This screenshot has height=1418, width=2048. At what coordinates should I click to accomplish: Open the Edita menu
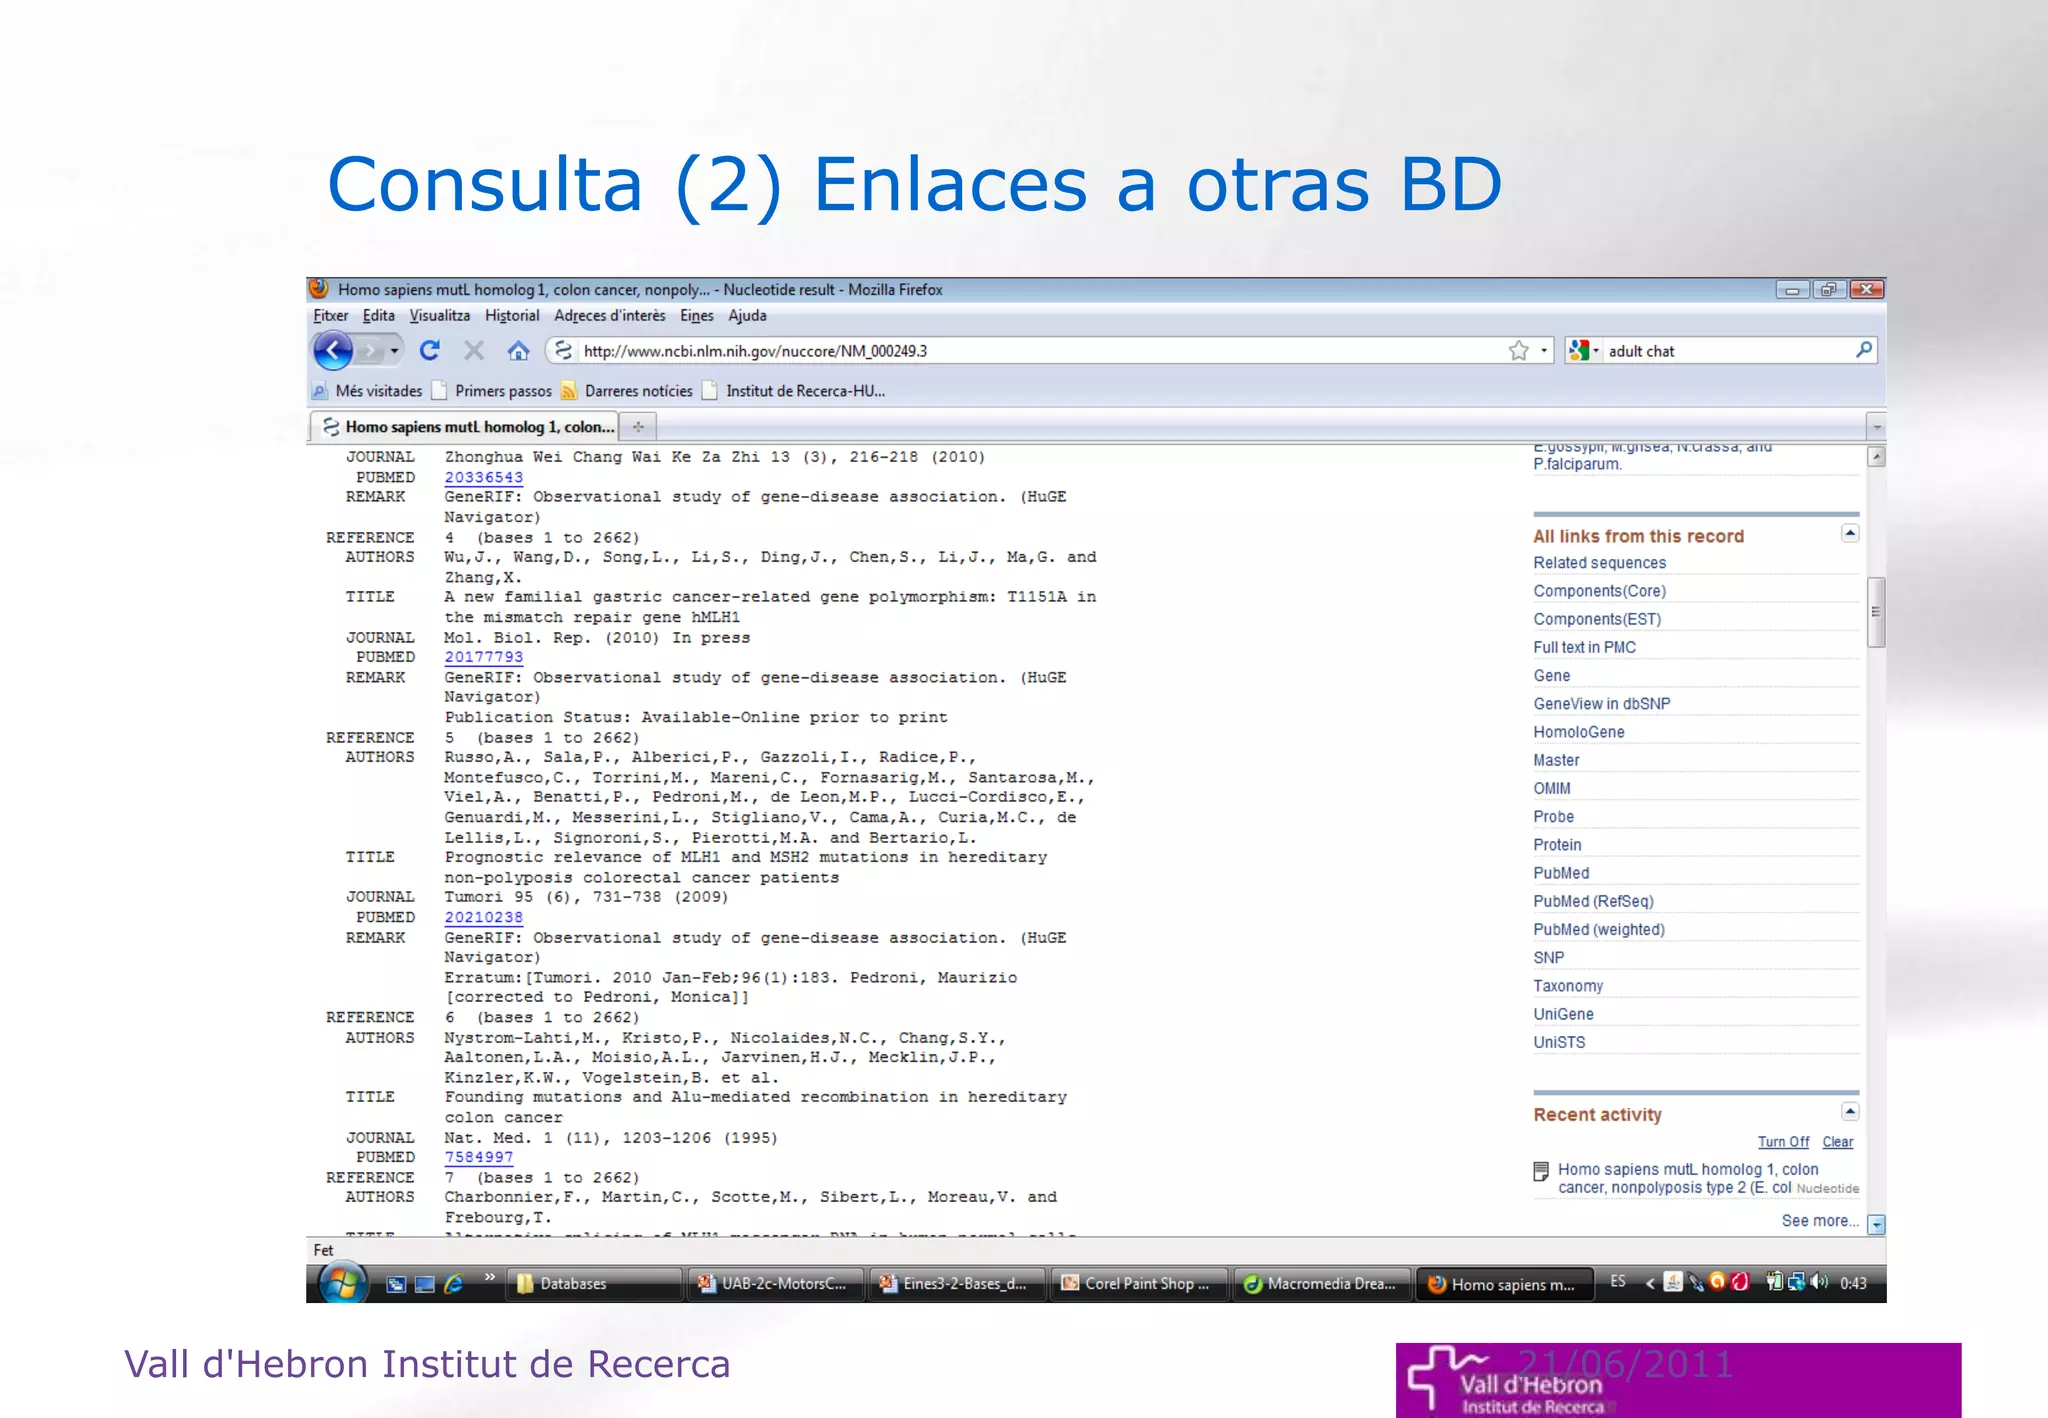[x=378, y=316]
